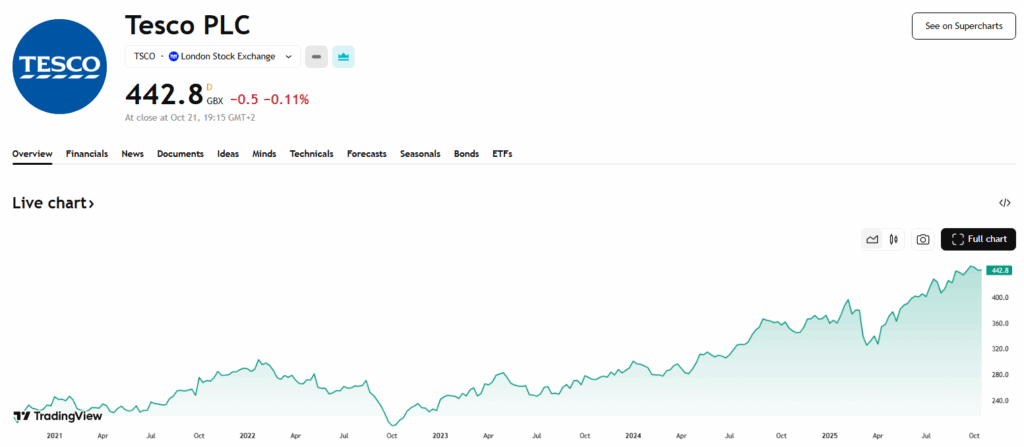Image resolution: width=1024 pixels, height=447 pixels.
Task: Click the 442.8 price label on axis
Action: point(998,270)
